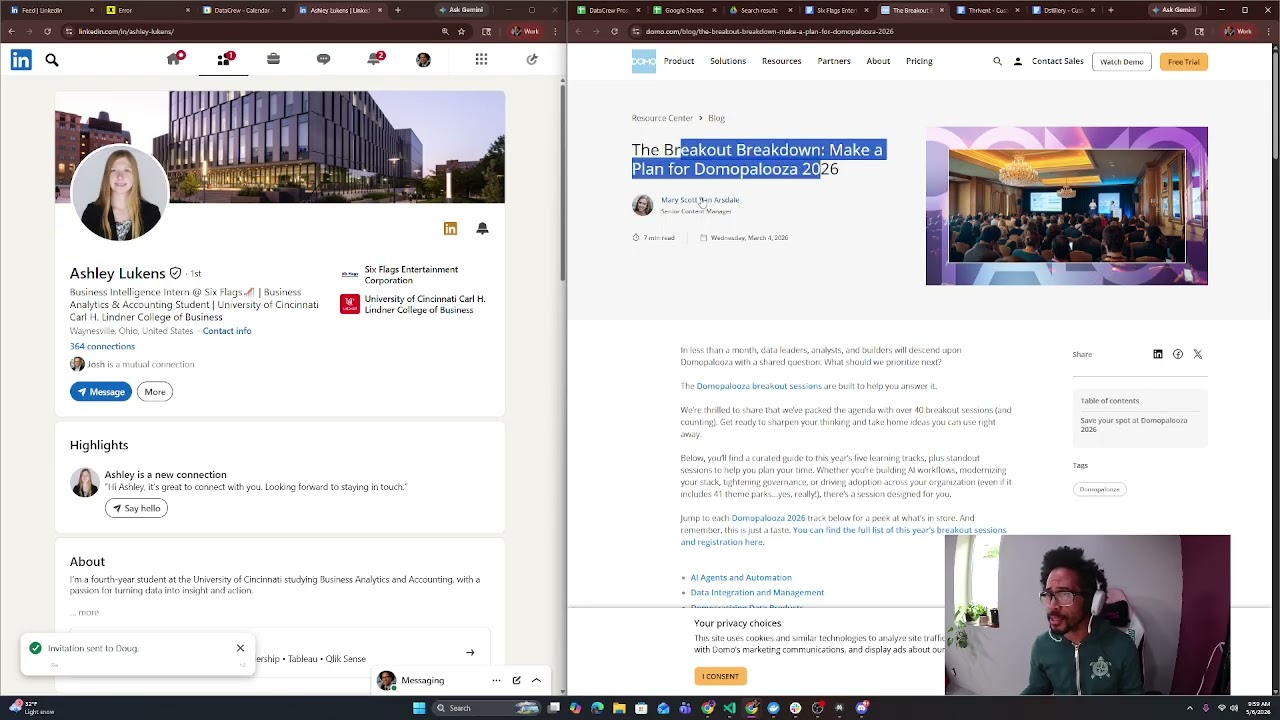Click Ashley Lukens profile photo
The height and width of the screenshot is (720, 1280).
pos(119,193)
